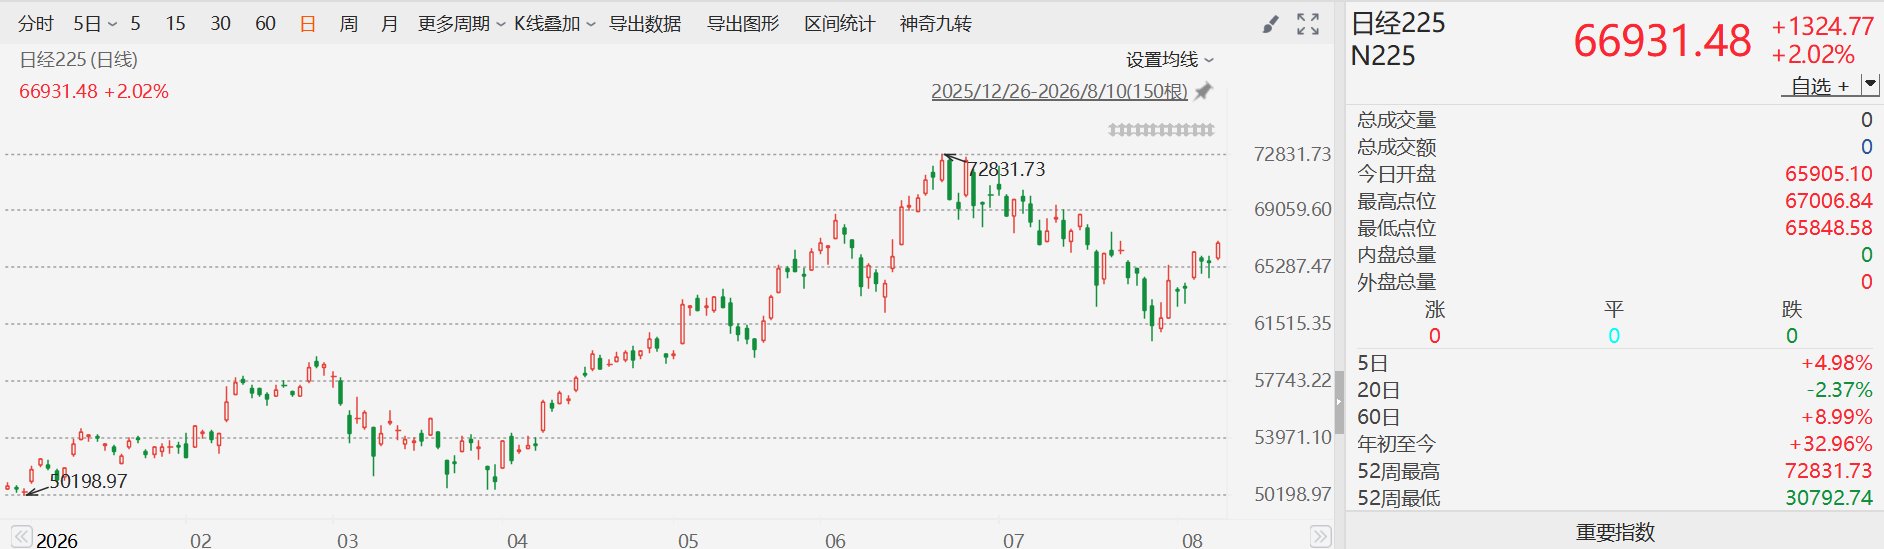Open the 更多周期 period dropdown
Viewport: 1884px width, 549px height.
pos(461,23)
